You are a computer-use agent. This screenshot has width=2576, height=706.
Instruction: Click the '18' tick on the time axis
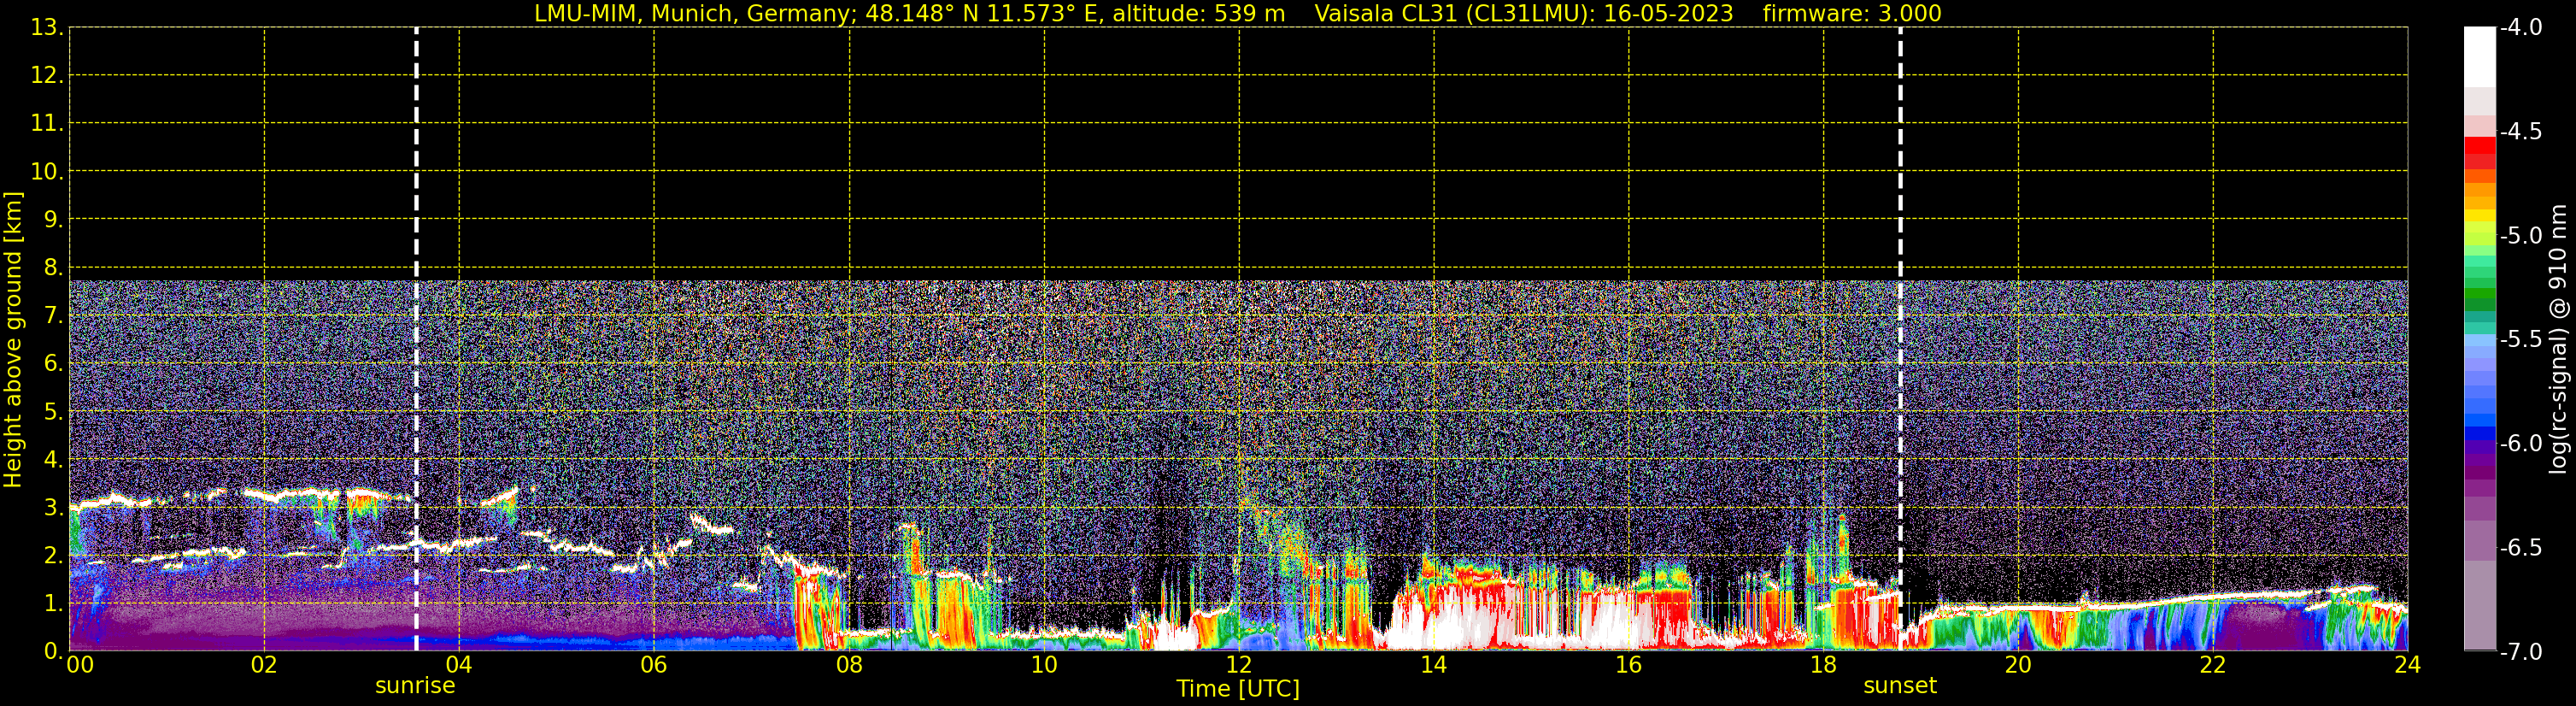[1824, 665]
